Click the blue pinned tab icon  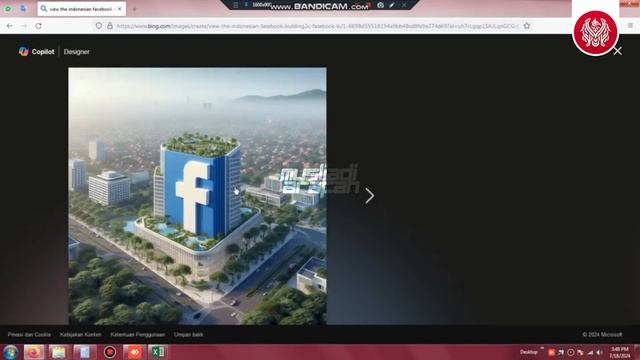tap(23, 9)
